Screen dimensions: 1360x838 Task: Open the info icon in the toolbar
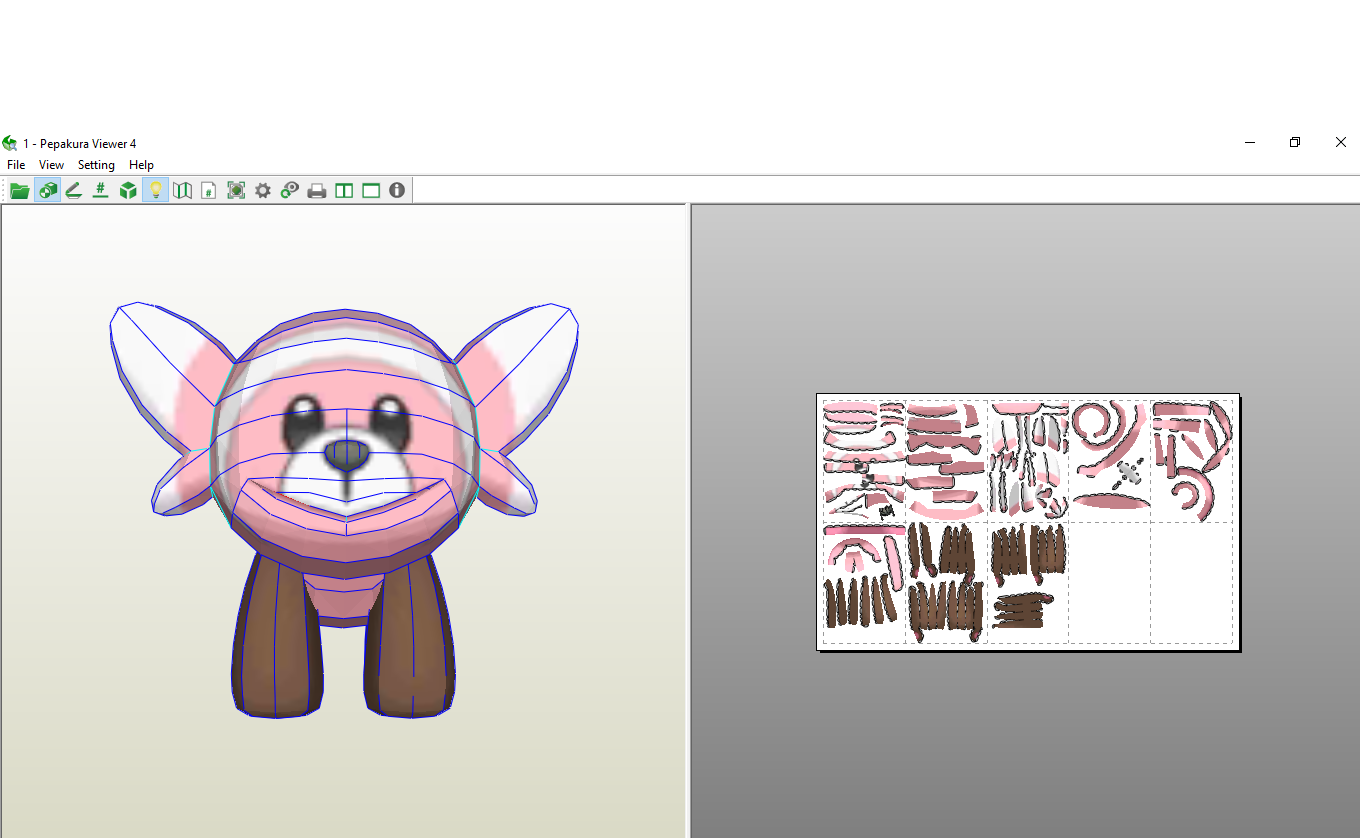[397, 190]
